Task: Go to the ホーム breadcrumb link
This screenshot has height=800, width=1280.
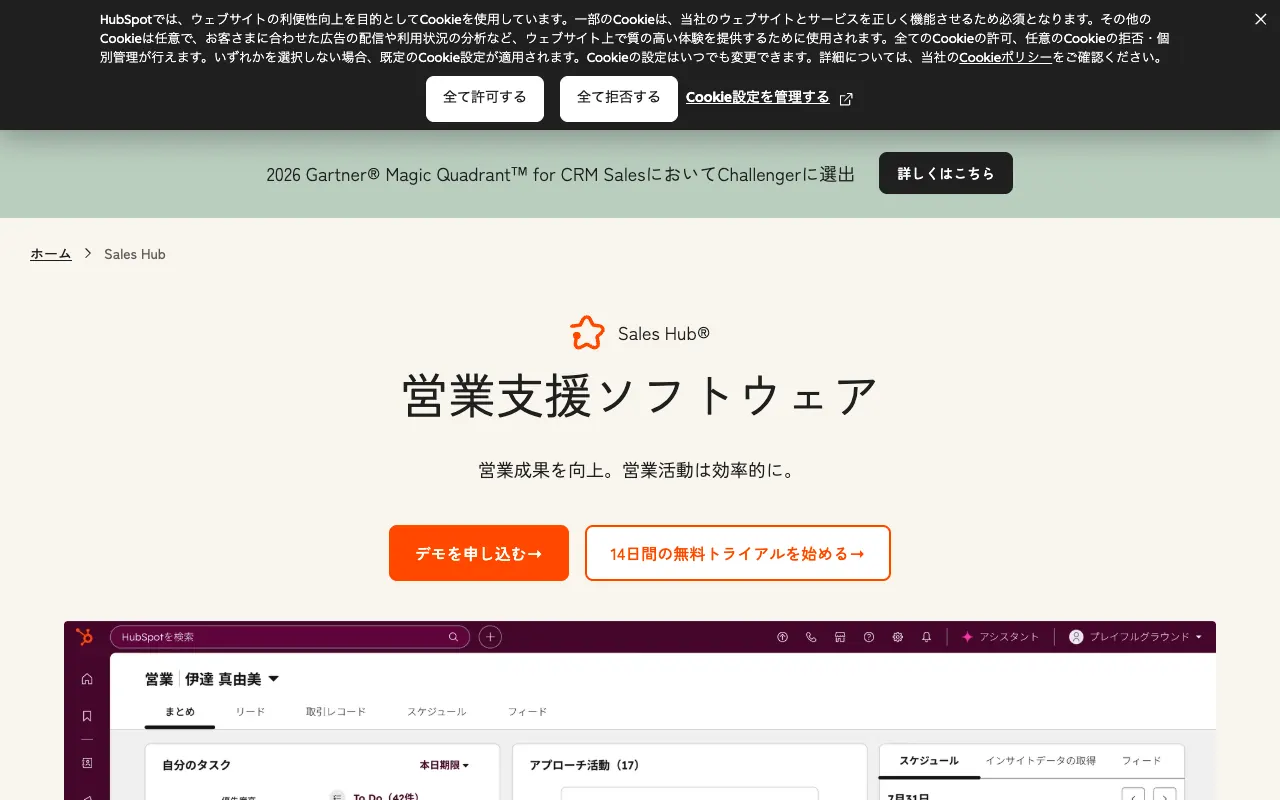Action: coord(51,254)
